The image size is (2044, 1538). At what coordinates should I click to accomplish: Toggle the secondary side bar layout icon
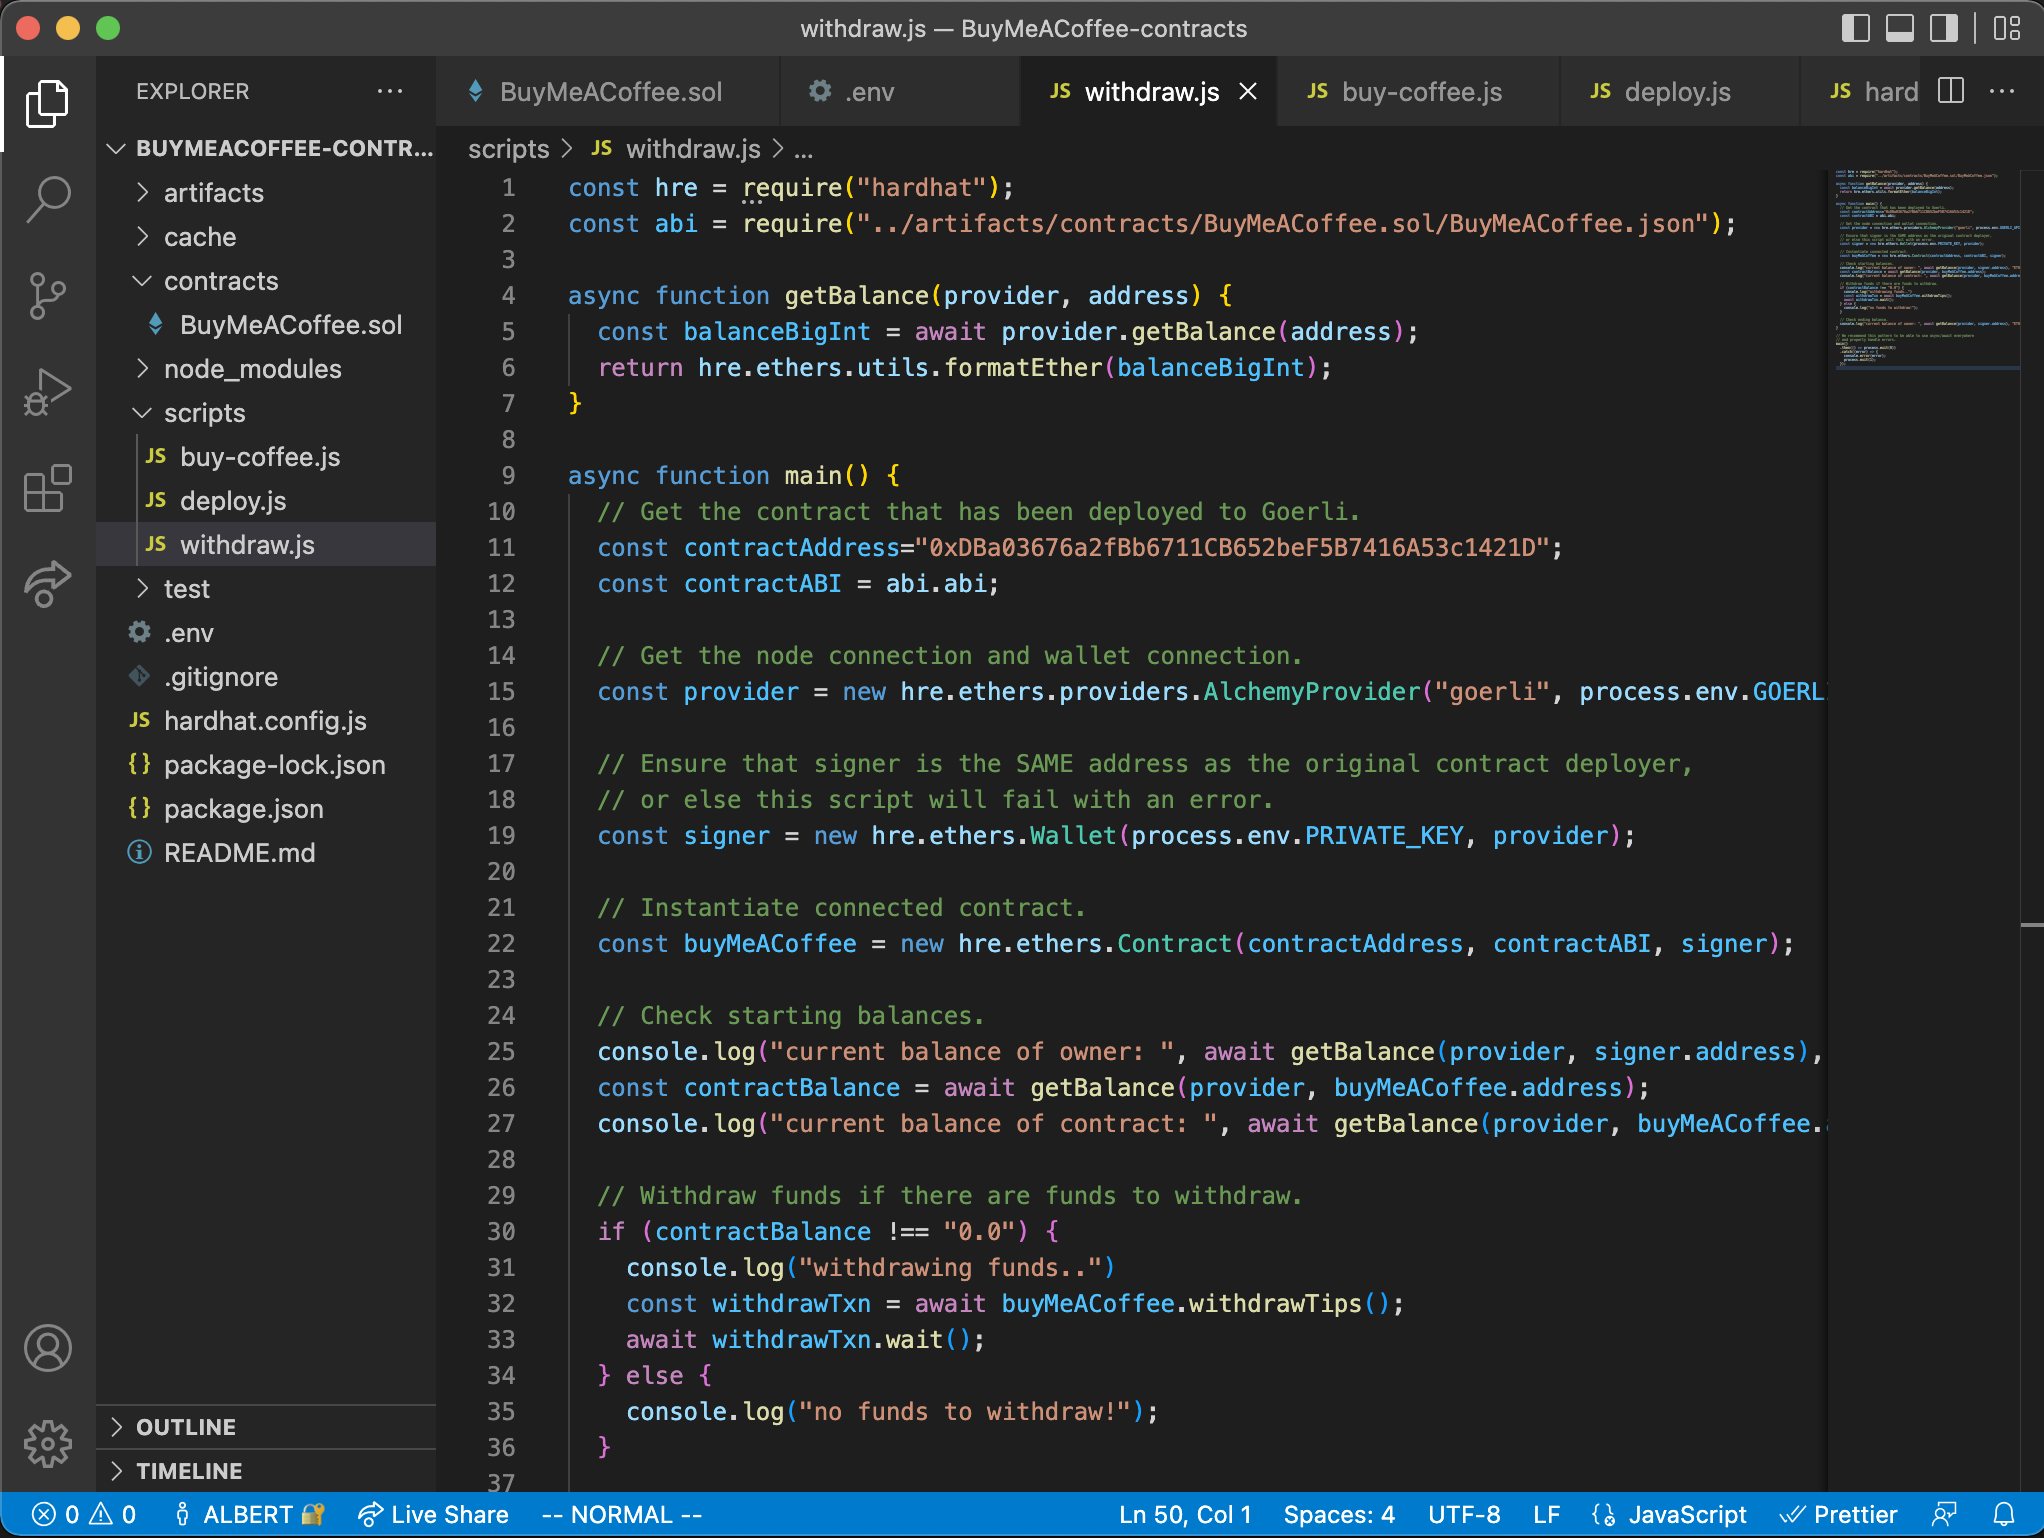pos(1943,28)
